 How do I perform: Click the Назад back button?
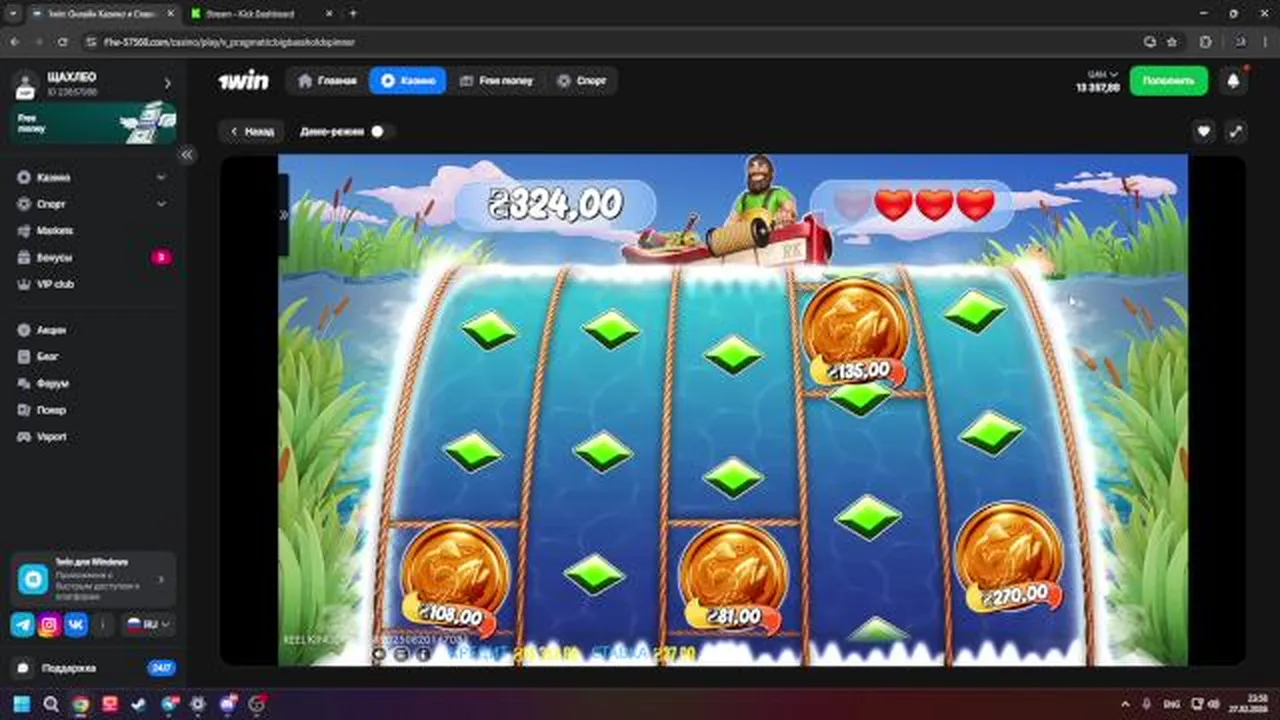251,131
